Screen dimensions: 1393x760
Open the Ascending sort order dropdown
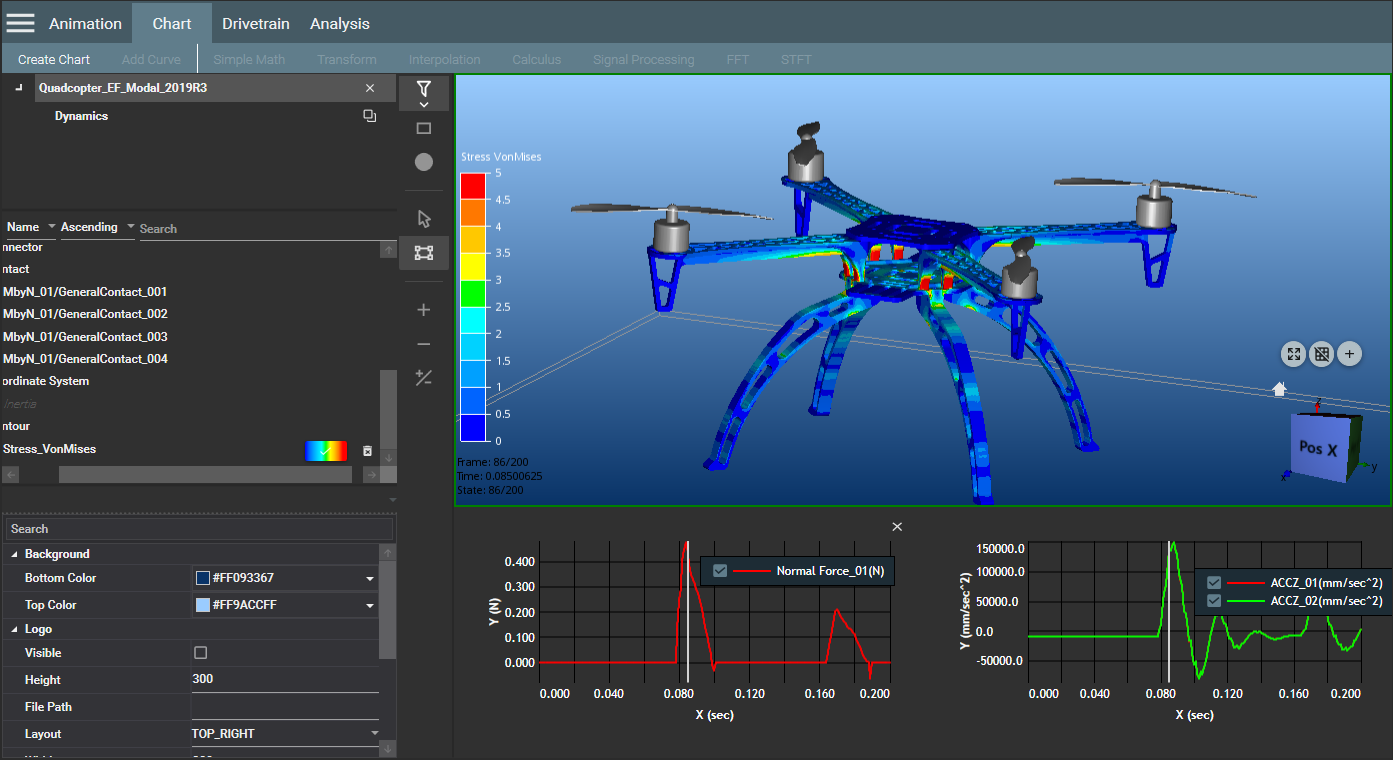pyautogui.click(x=97, y=227)
